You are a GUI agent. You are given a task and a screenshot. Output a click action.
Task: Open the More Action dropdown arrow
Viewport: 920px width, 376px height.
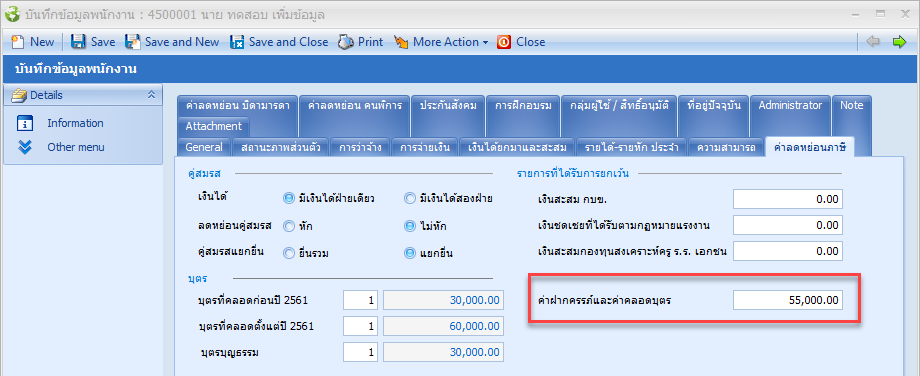tap(485, 42)
